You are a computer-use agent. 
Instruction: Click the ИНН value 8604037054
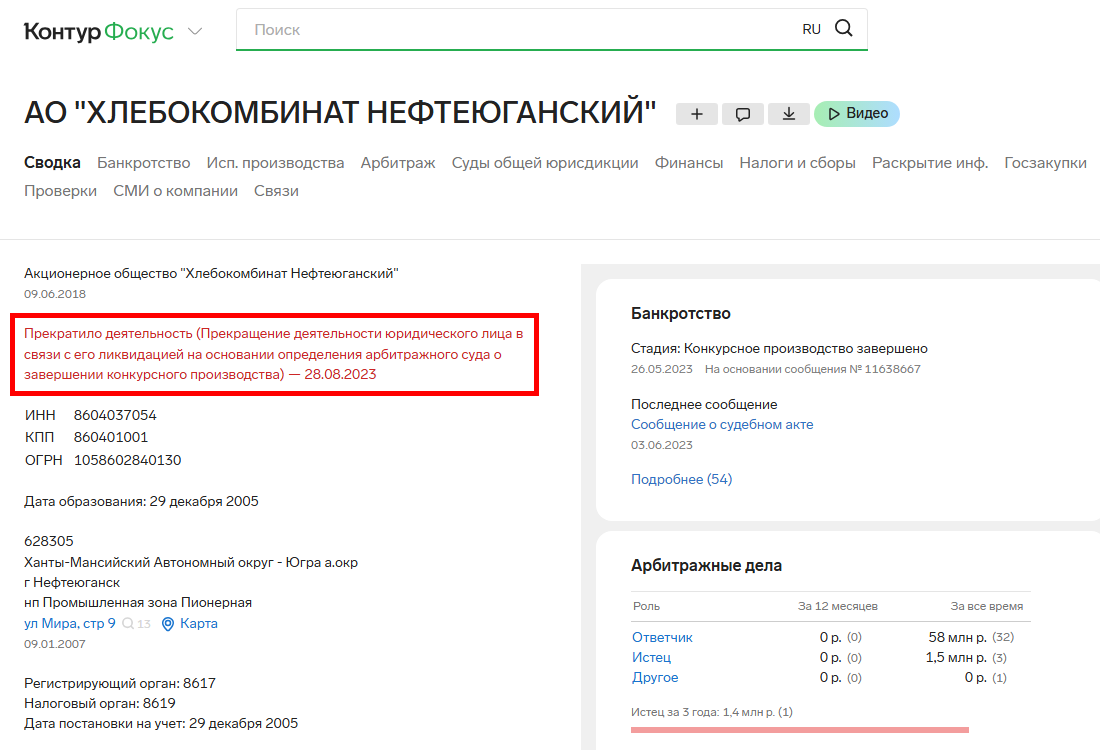click(115, 415)
